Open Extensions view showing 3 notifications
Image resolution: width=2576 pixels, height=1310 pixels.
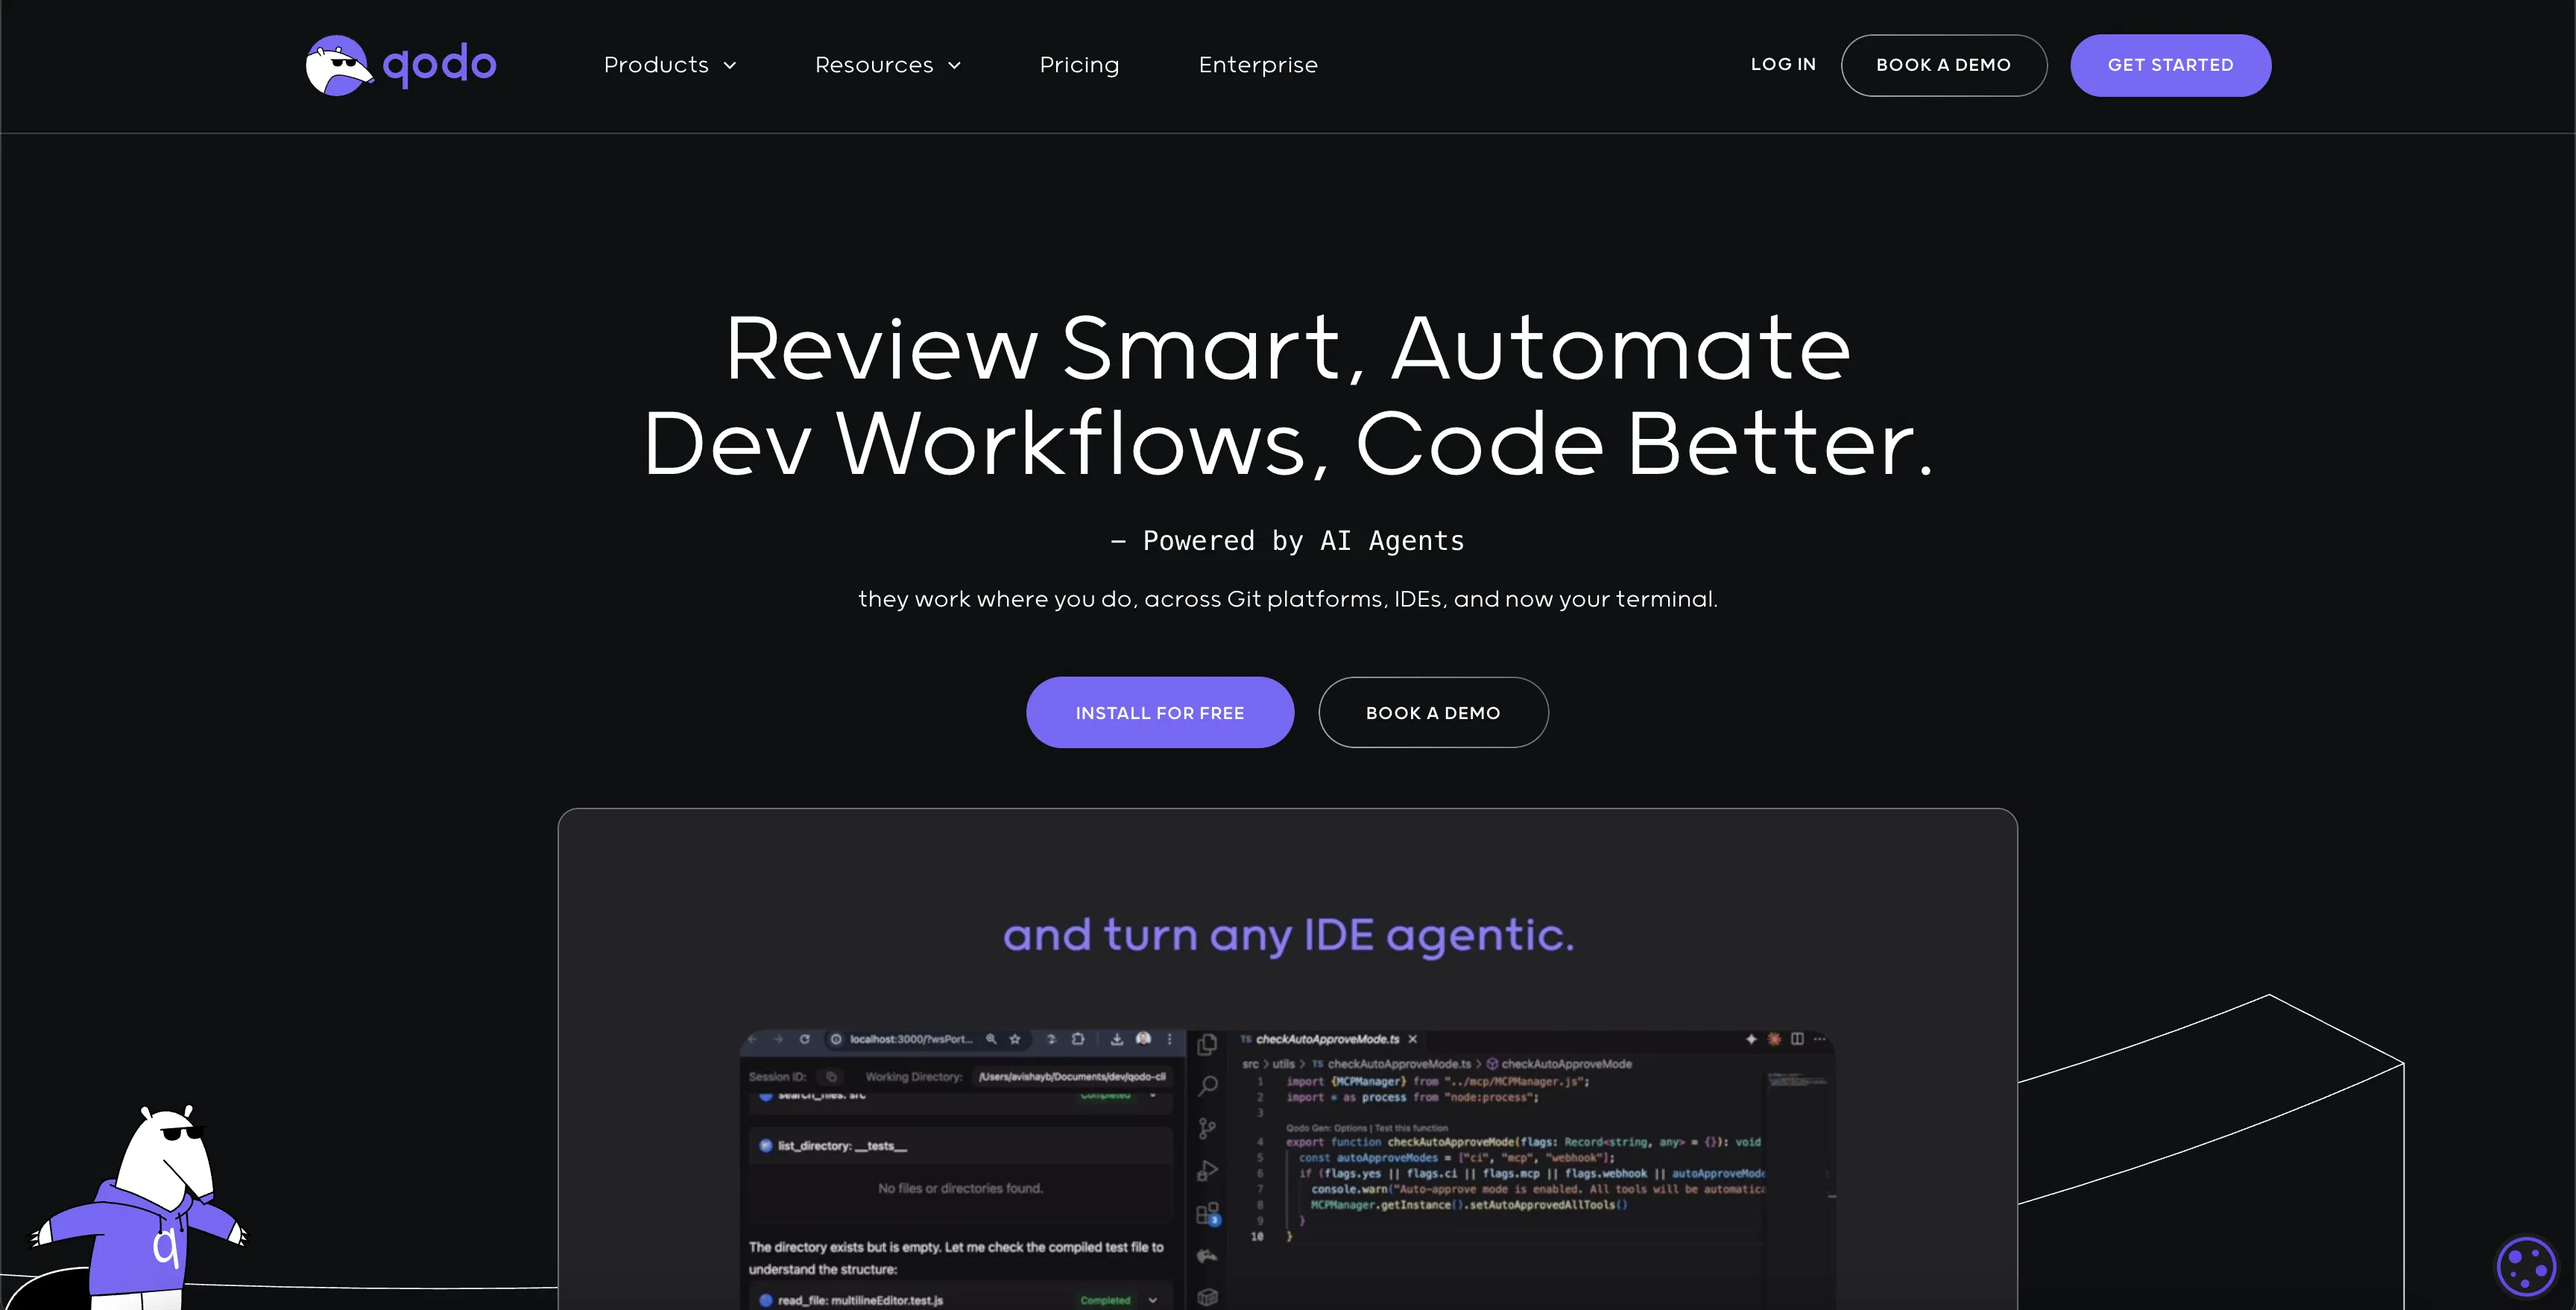[1205, 1213]
